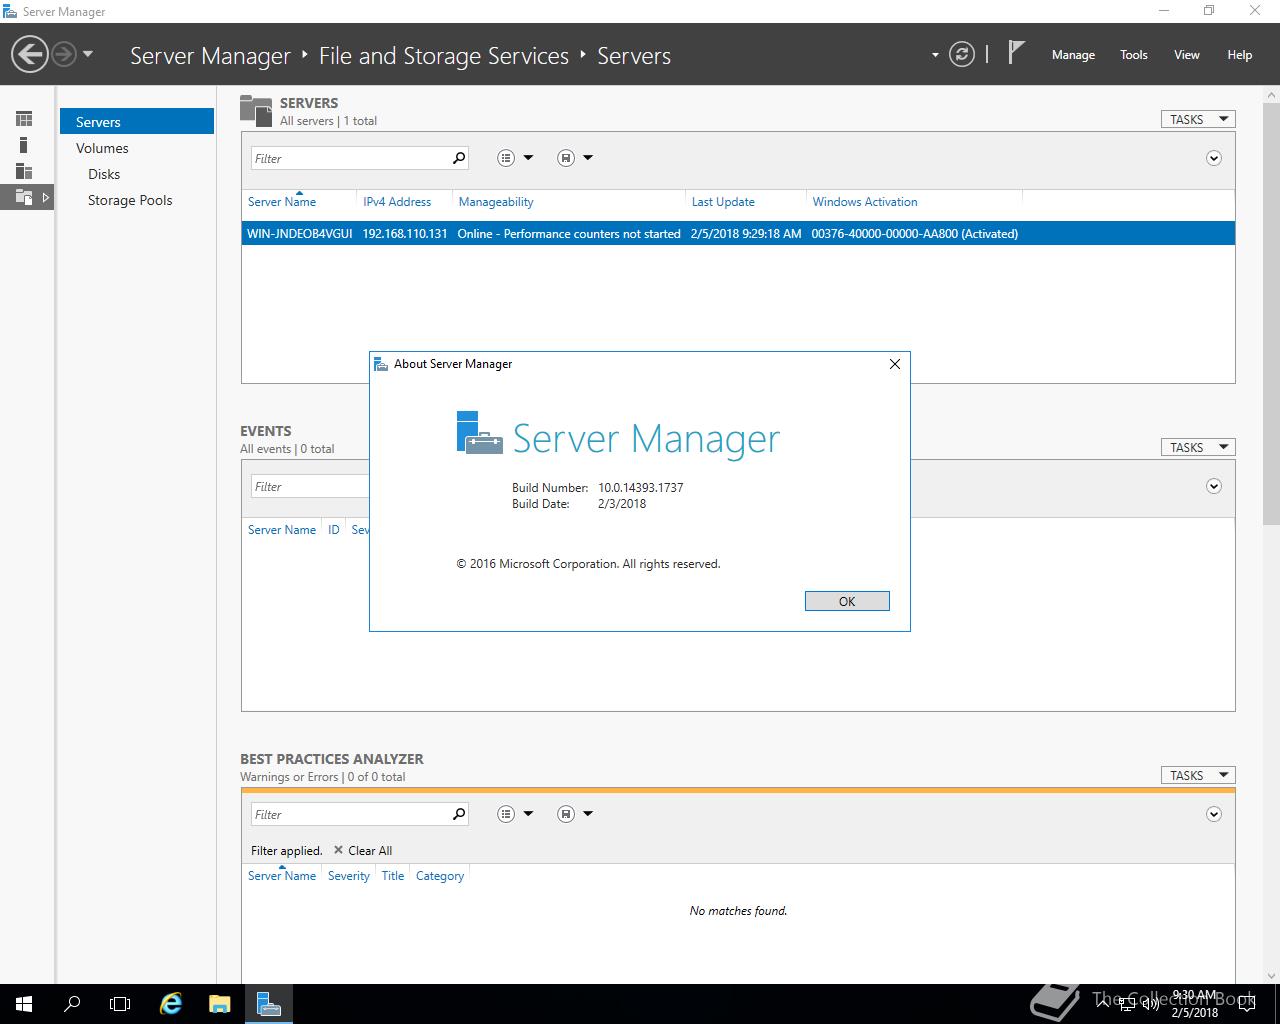The image size is (1280, 1024).
Task: Sort Best Practices results by Server Name
Action: pyautogui.click(x=282, y=875)
